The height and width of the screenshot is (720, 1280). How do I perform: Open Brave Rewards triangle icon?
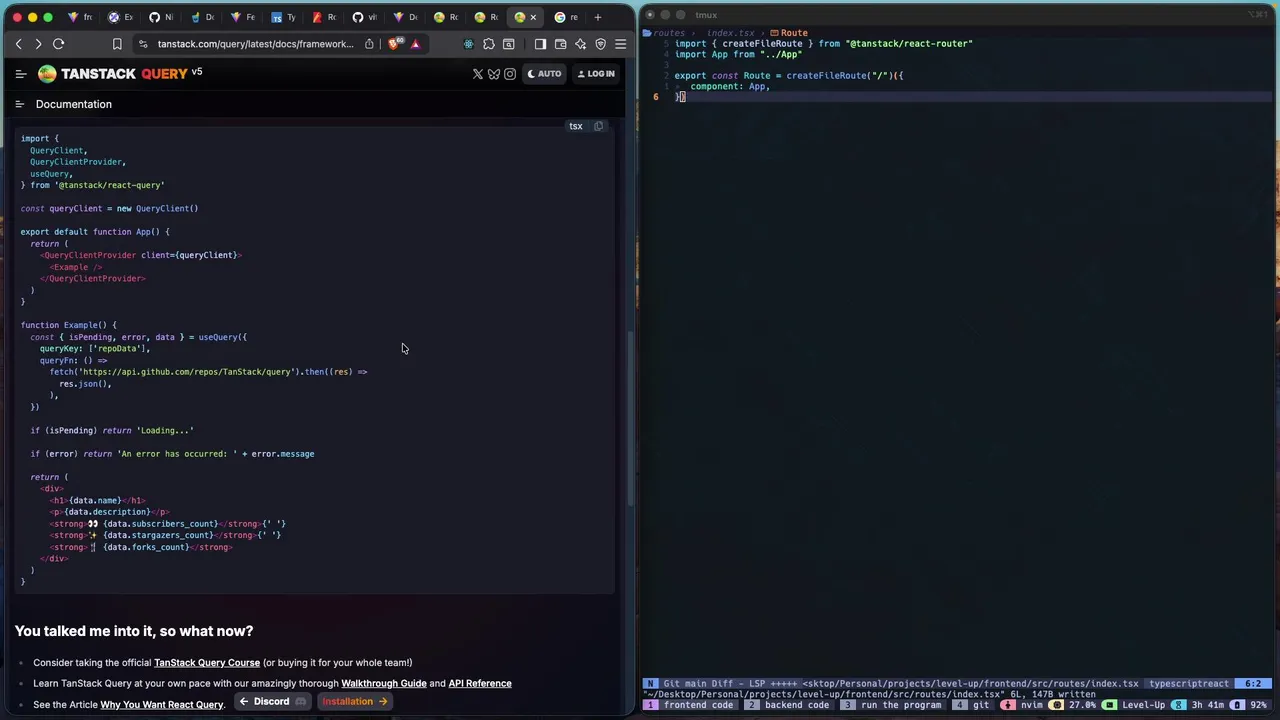415,44
